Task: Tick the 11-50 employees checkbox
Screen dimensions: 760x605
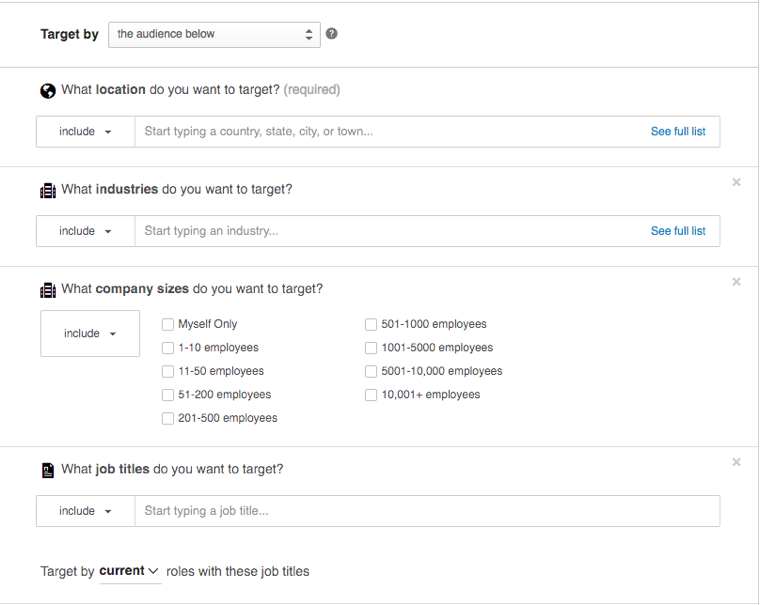Action: point(168,371)
